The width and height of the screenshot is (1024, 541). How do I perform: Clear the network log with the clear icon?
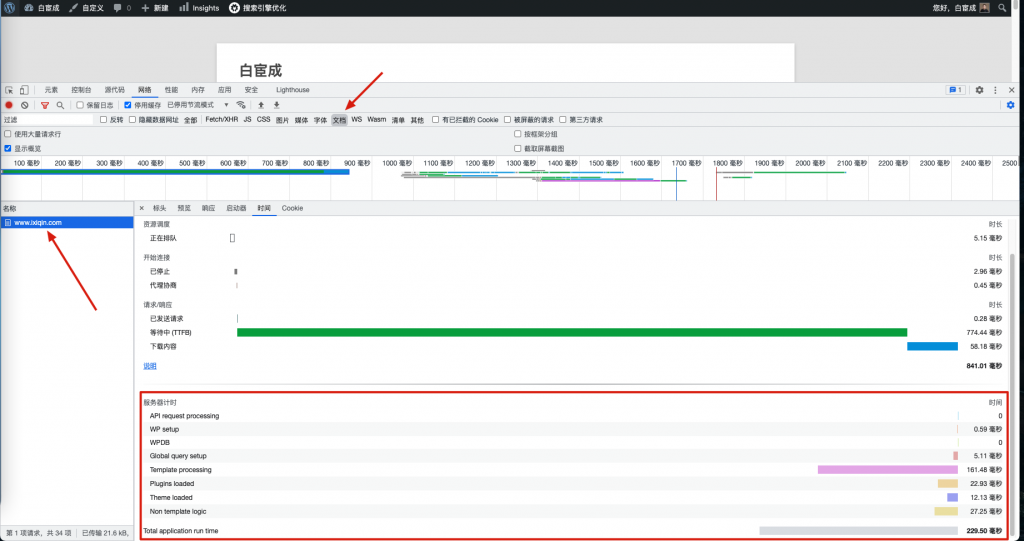coord(24,105)
